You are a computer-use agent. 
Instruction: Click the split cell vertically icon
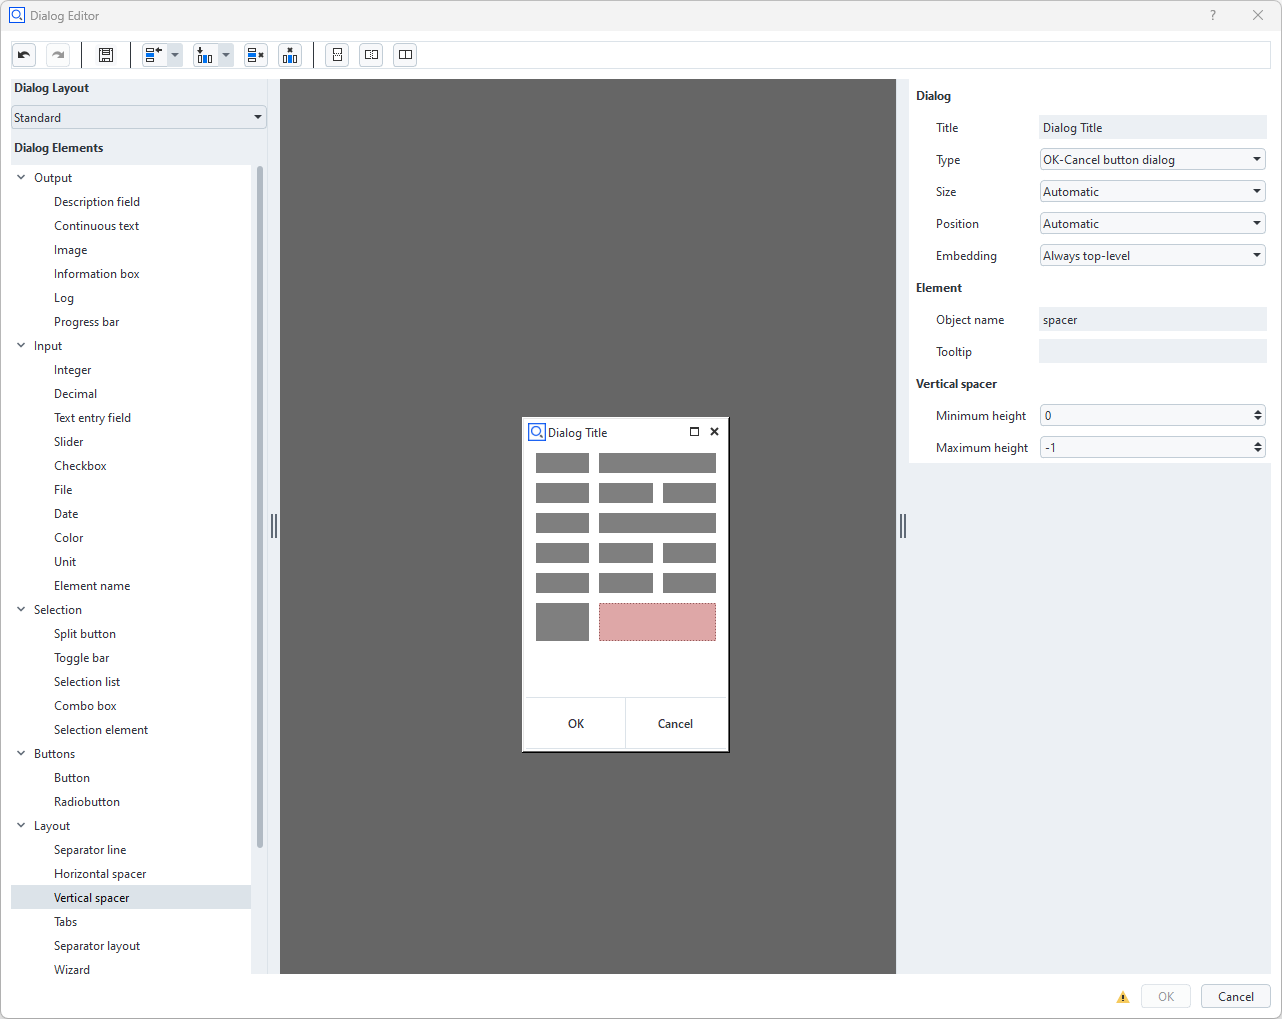pyautogui.click(x=338, y=55)
